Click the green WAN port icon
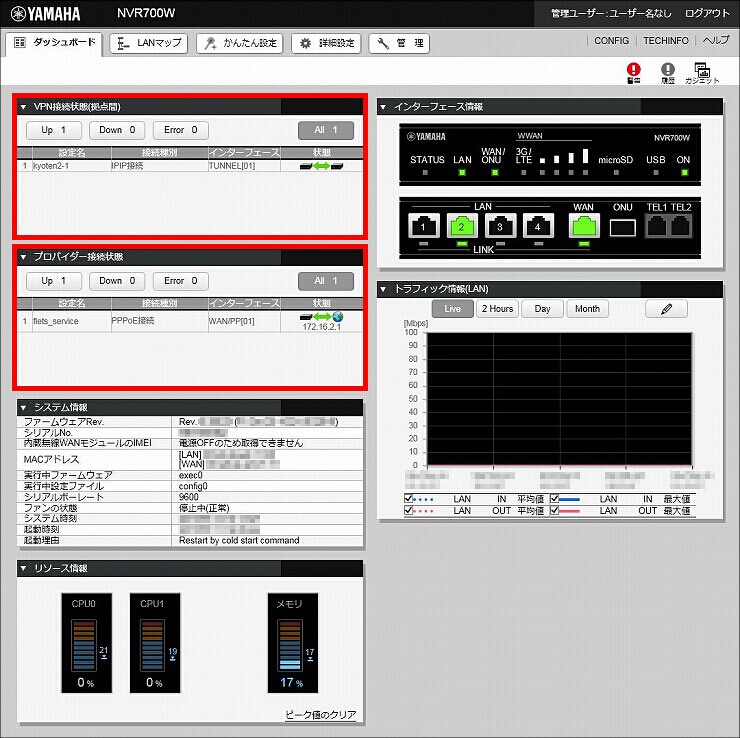Screen dimensions: 740x738 tap(584, 226)
